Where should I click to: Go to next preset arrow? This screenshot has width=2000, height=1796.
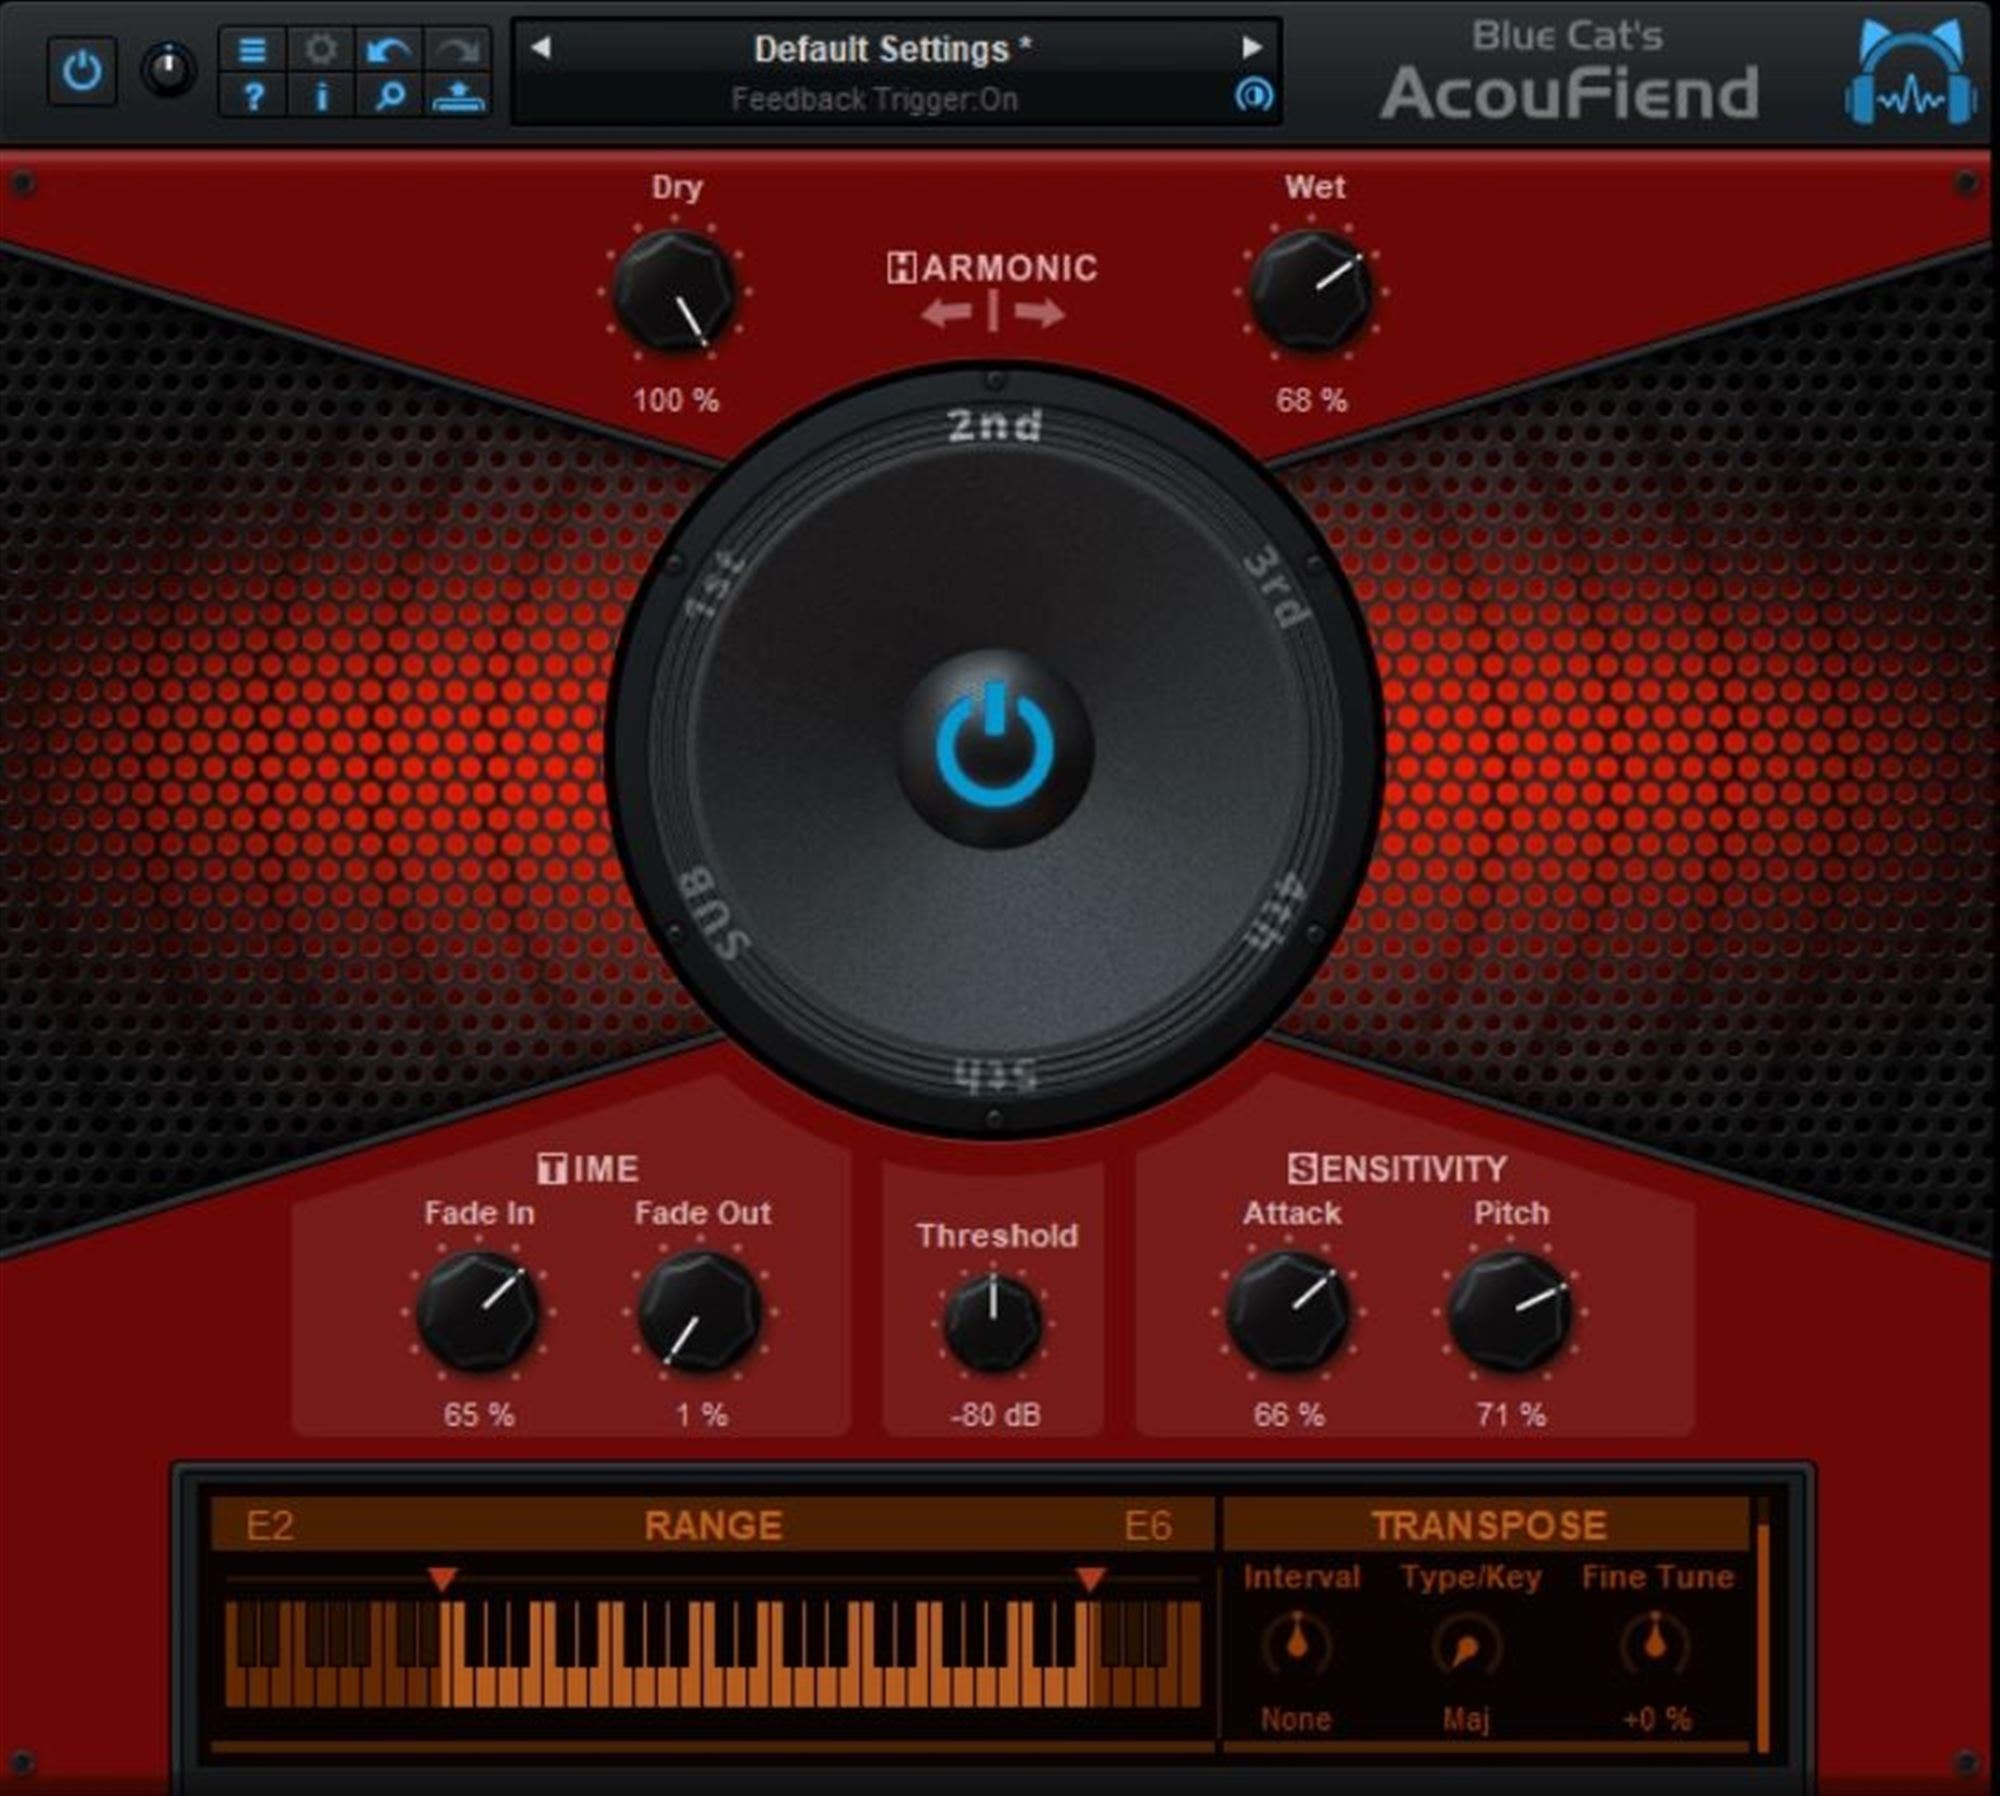[1251, 47]
